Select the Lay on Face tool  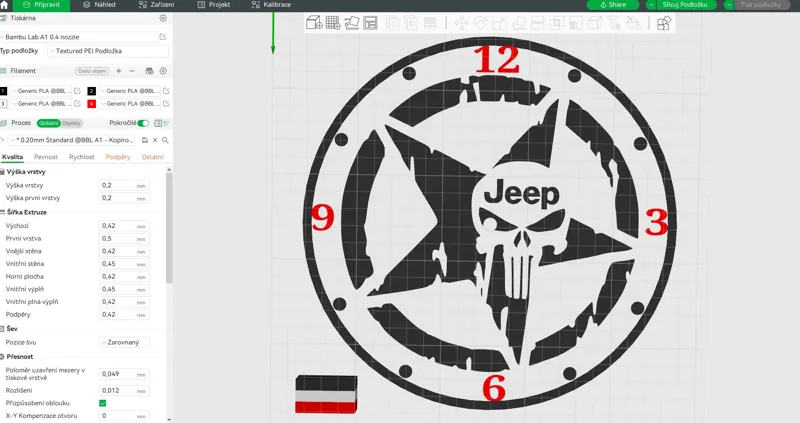[x=519, y=23]
